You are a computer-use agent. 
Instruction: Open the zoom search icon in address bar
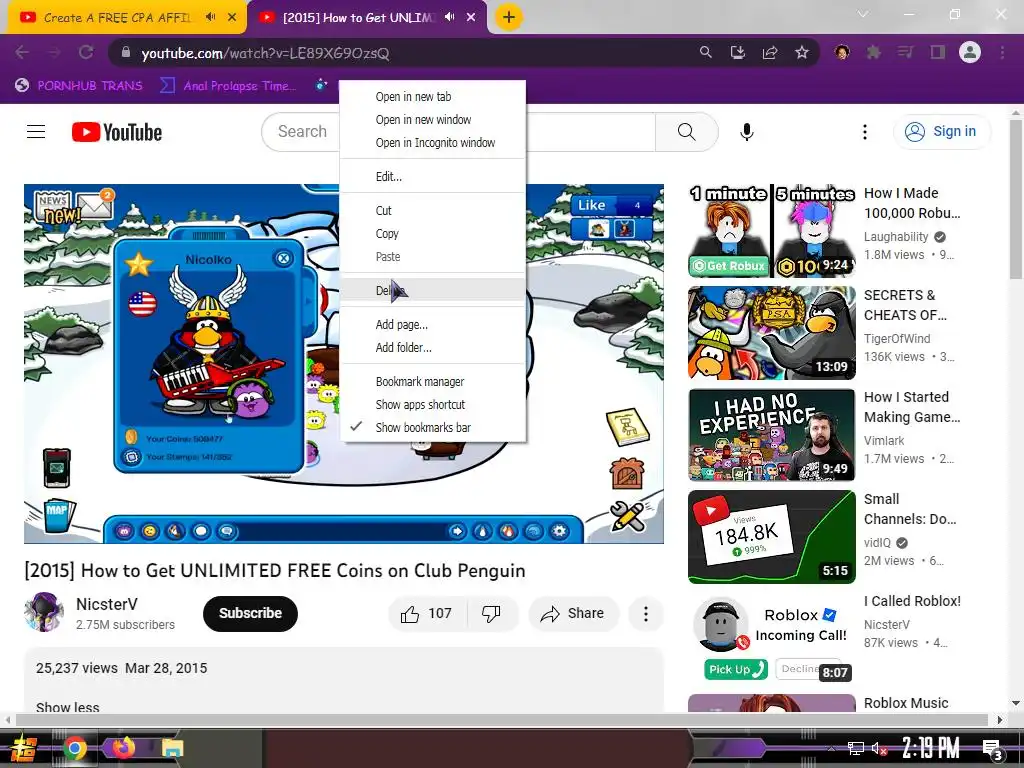705,52
